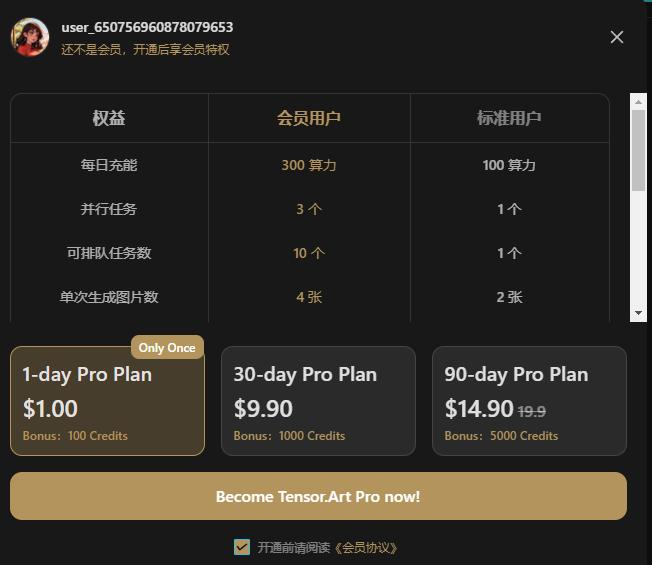
Task: Close the membership dialog with X icon
Action: 617,37
